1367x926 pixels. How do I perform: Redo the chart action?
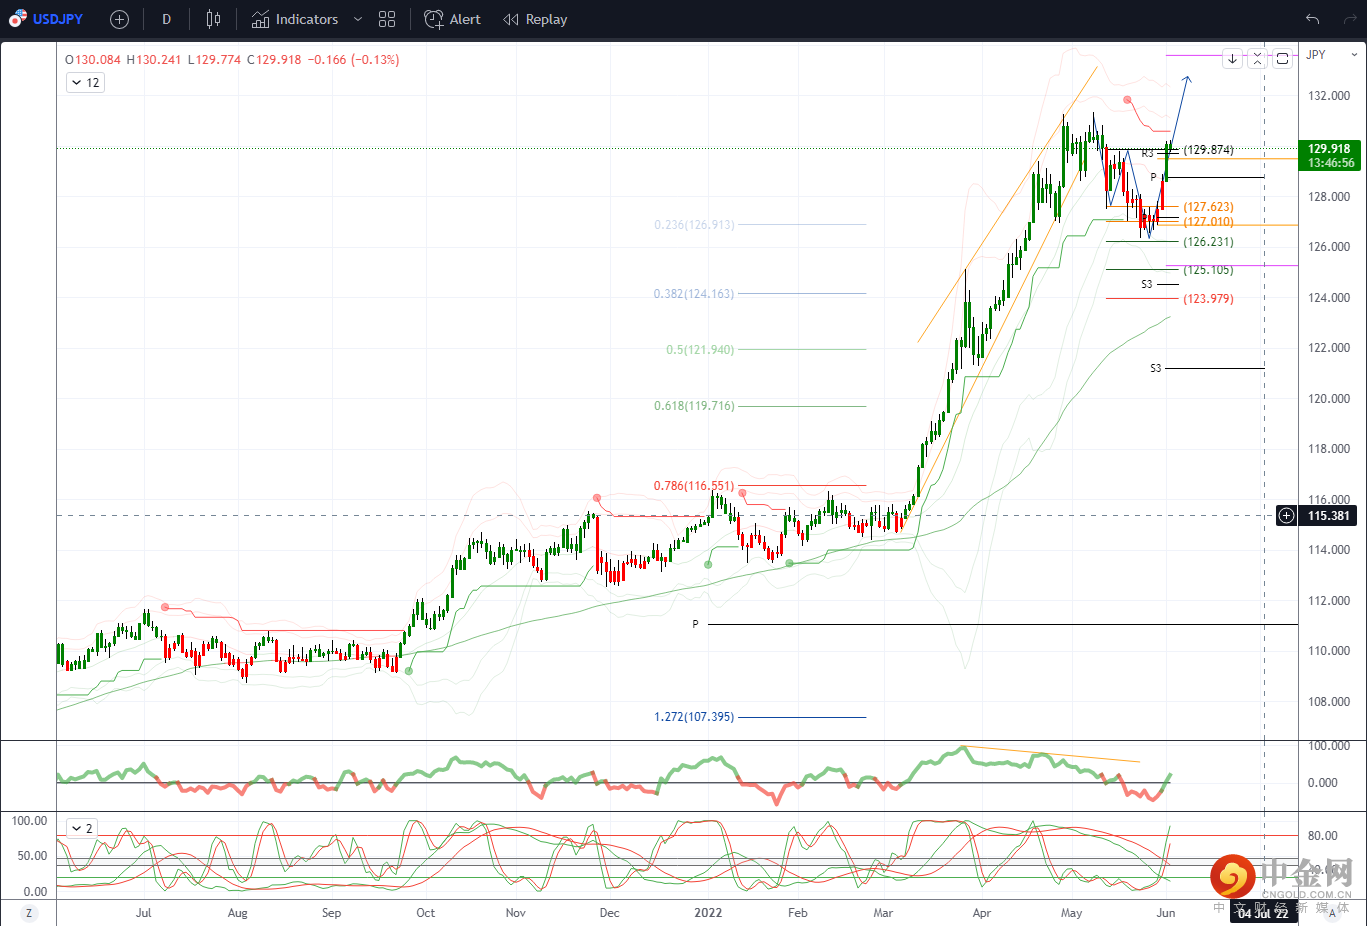coord(1350,19)
